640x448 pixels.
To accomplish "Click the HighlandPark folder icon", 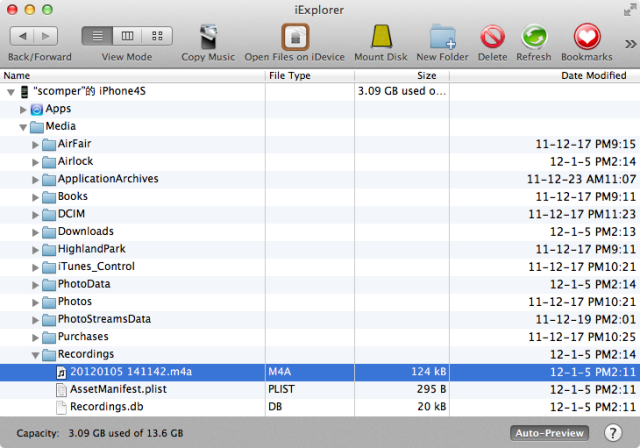I will 49,250.
